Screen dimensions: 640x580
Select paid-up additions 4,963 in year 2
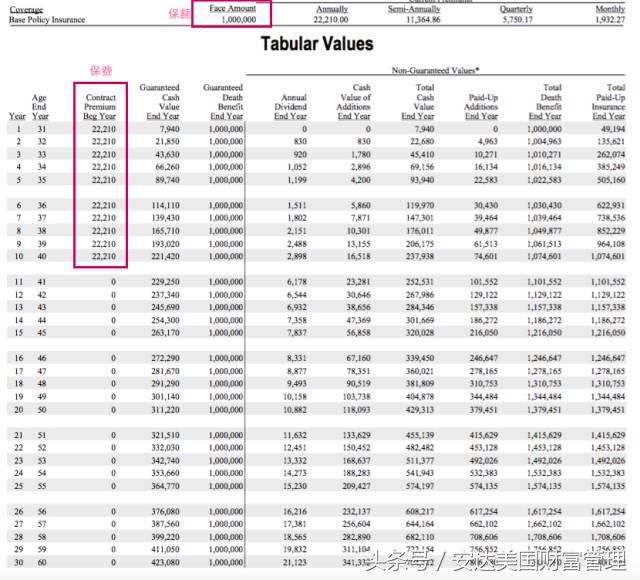488,141
